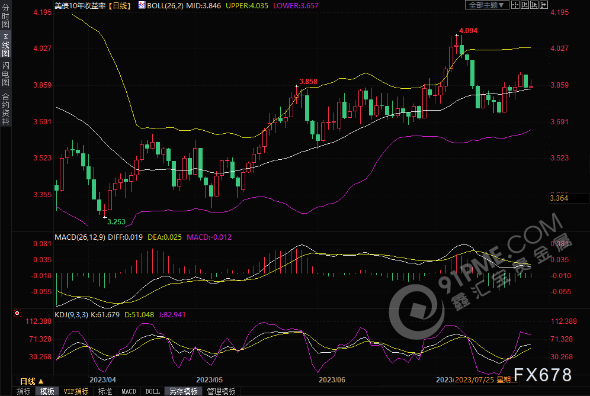The height and width of the screenshot is (396, 590).
Task: Click the 4.094 high price marker
Action: pyautogui.click(x=468, y=30)
